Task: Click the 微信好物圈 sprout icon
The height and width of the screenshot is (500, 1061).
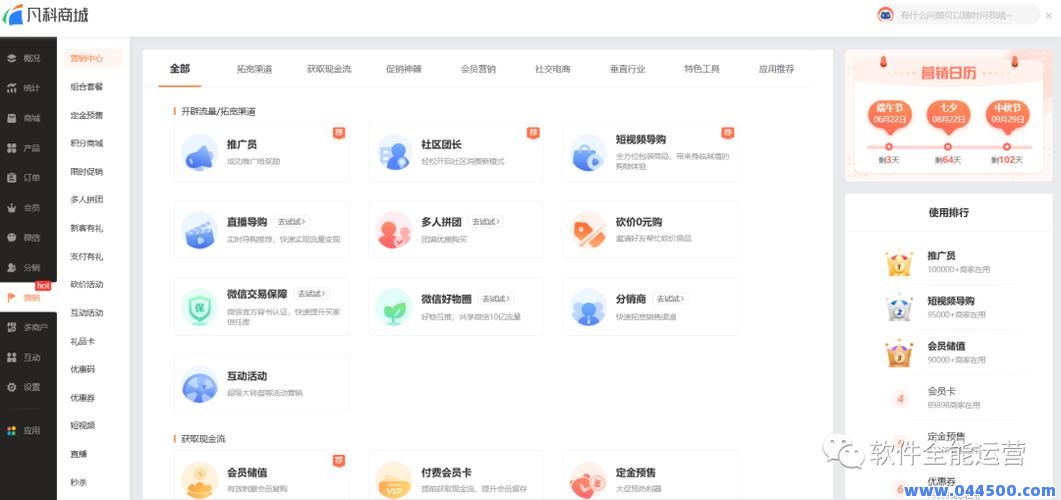Action: [394, 307]
